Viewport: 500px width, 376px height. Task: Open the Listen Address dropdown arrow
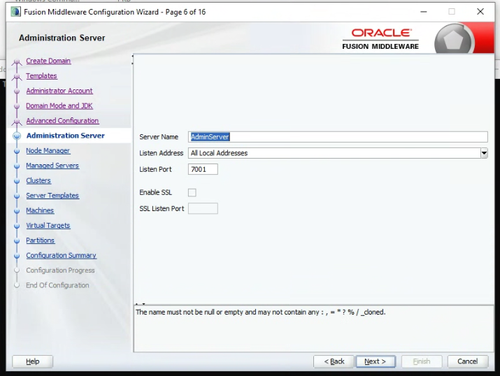click(x=484, y=153)
